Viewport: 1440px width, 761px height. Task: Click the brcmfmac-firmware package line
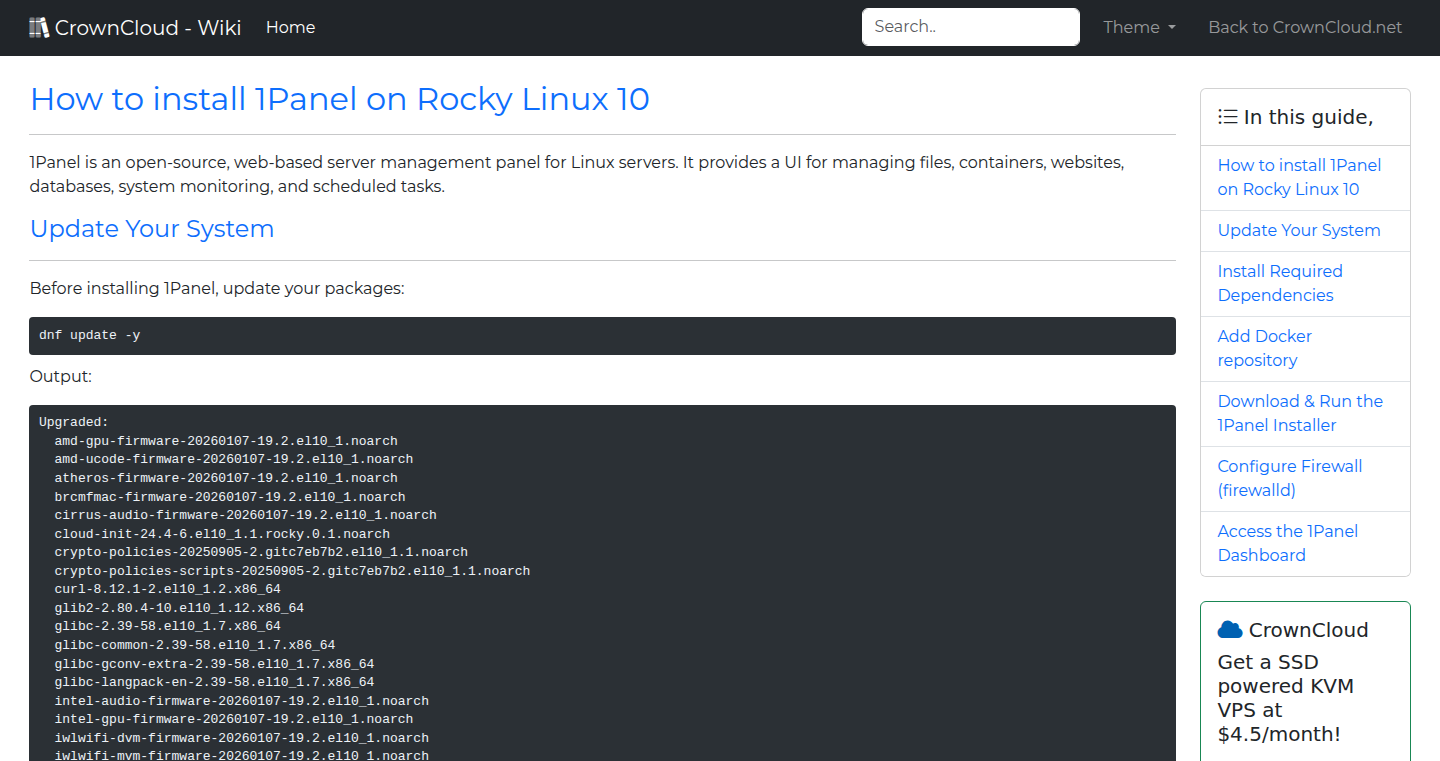point(230,497)
